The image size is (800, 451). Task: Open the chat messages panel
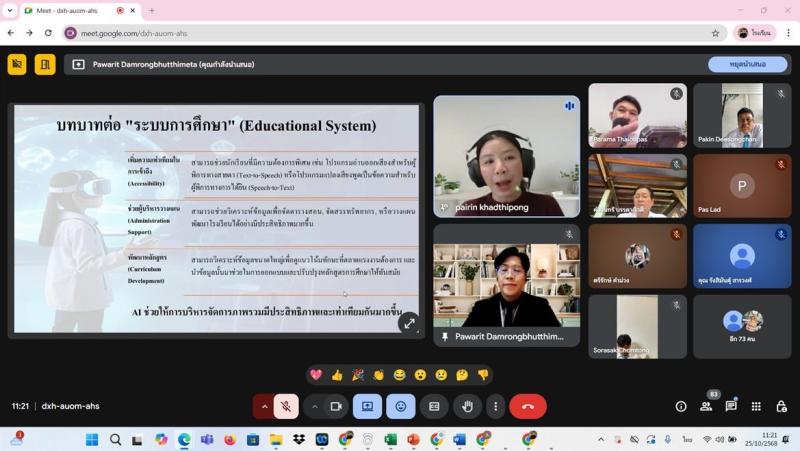coord(731,406)
